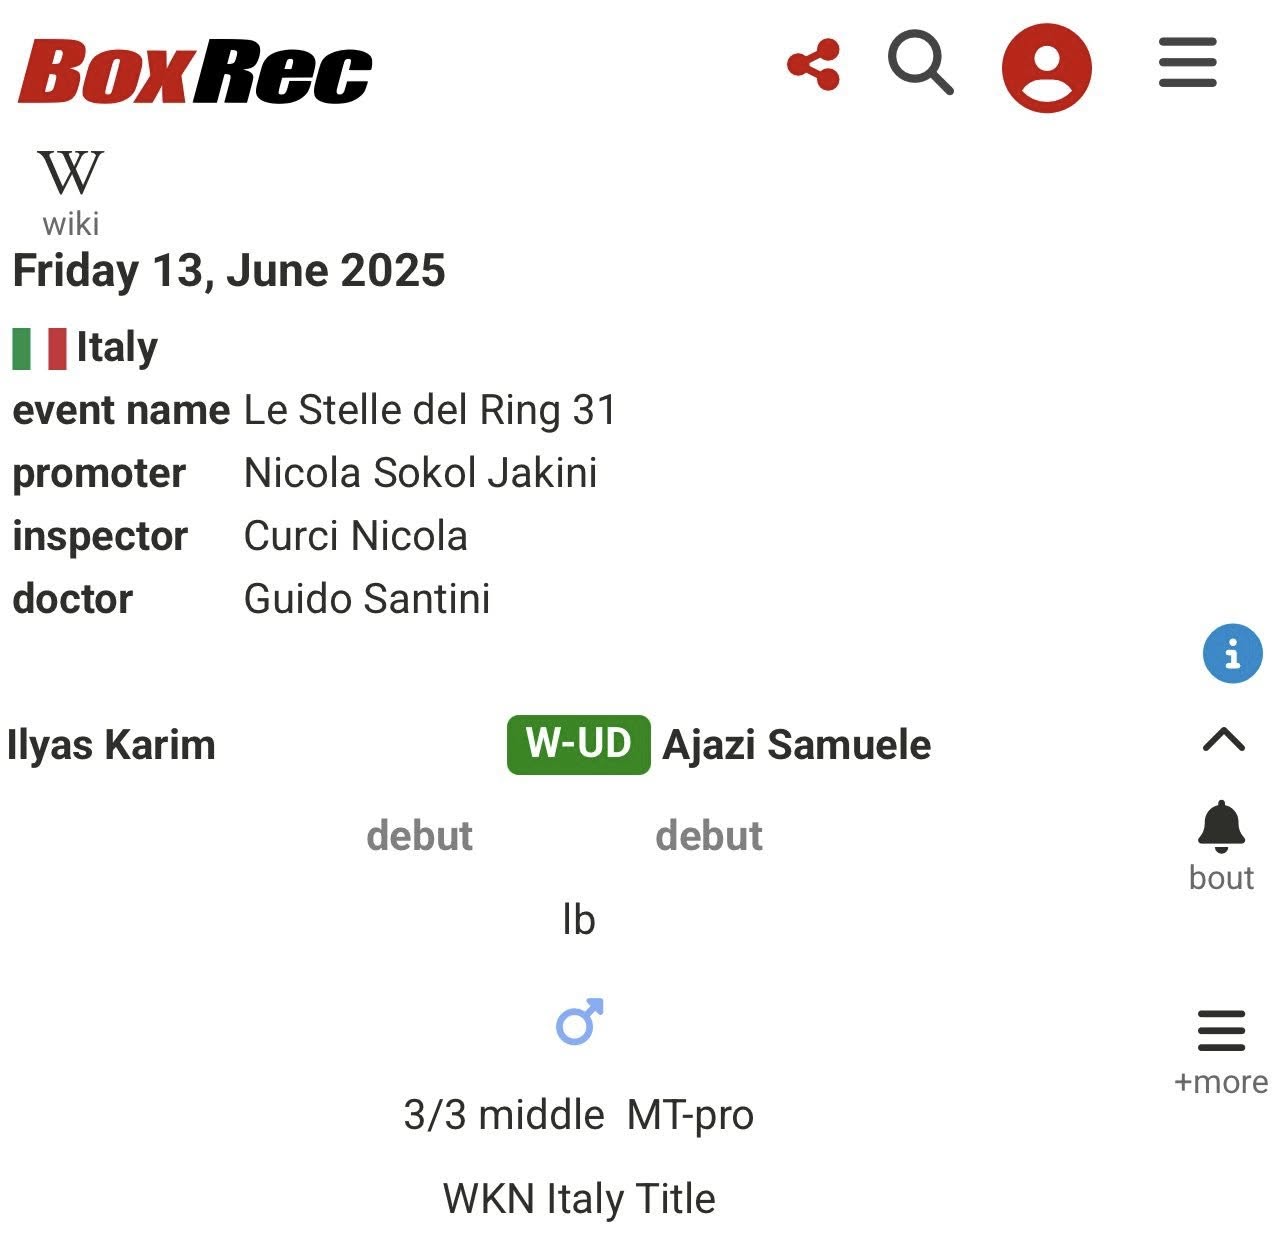Open the wiki page icon

click(x=71, y=190)
